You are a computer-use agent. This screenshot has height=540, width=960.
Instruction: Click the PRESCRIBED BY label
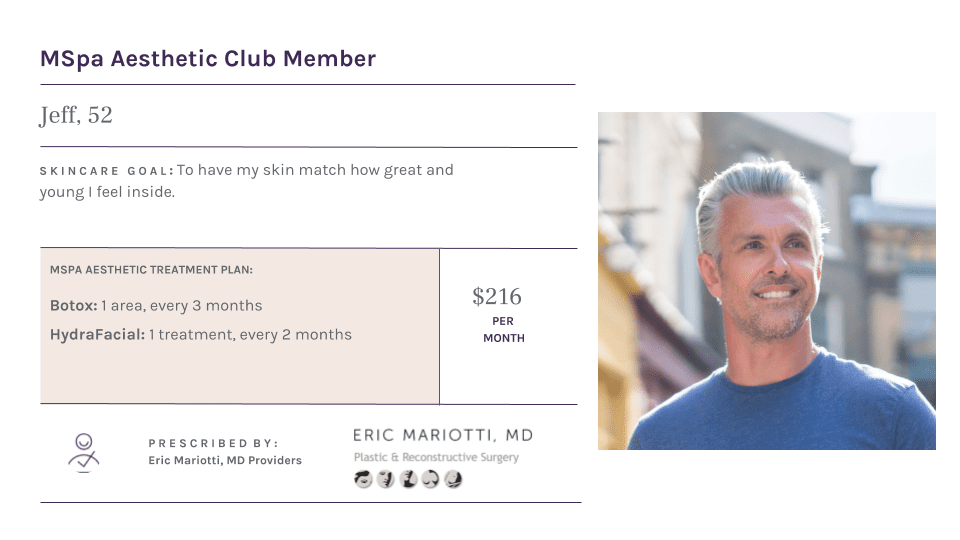[213, 443]
